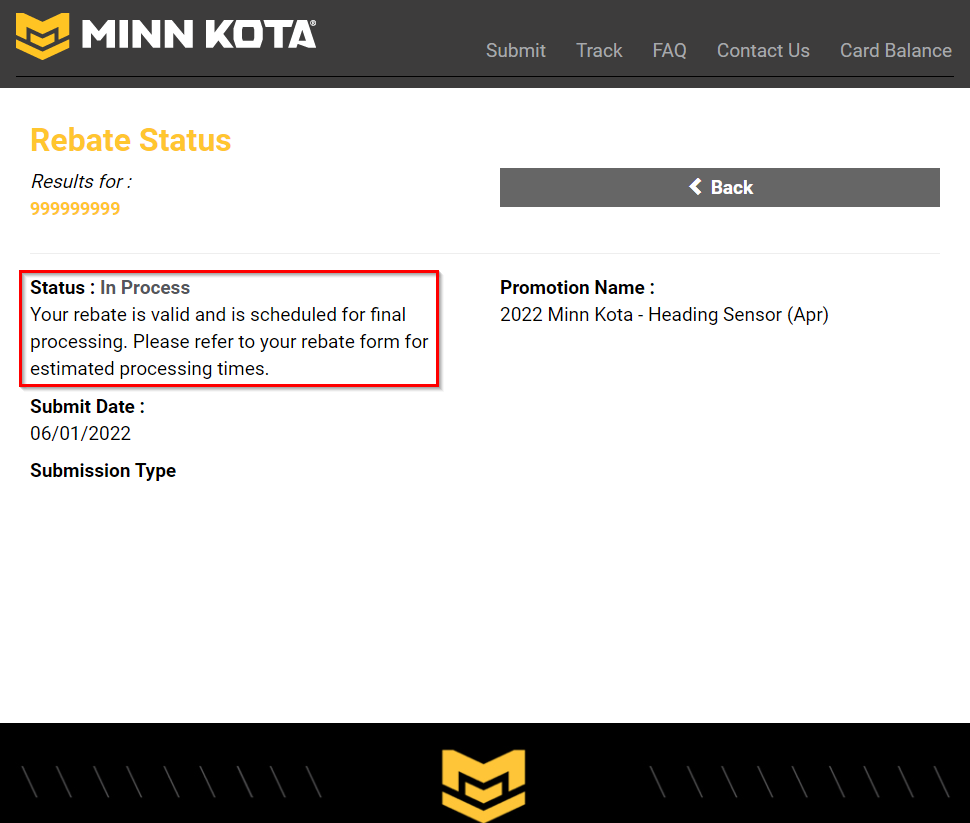Open Card Balance from navigation
The image size is (970, 823).
pyautogui.click(x=896, y=51)
